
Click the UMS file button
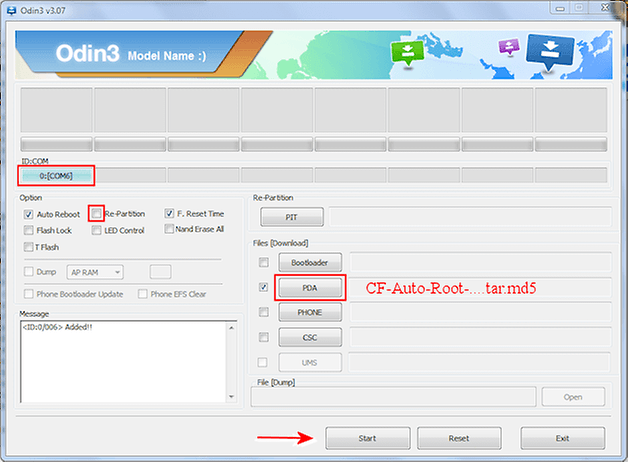point(310,362)
